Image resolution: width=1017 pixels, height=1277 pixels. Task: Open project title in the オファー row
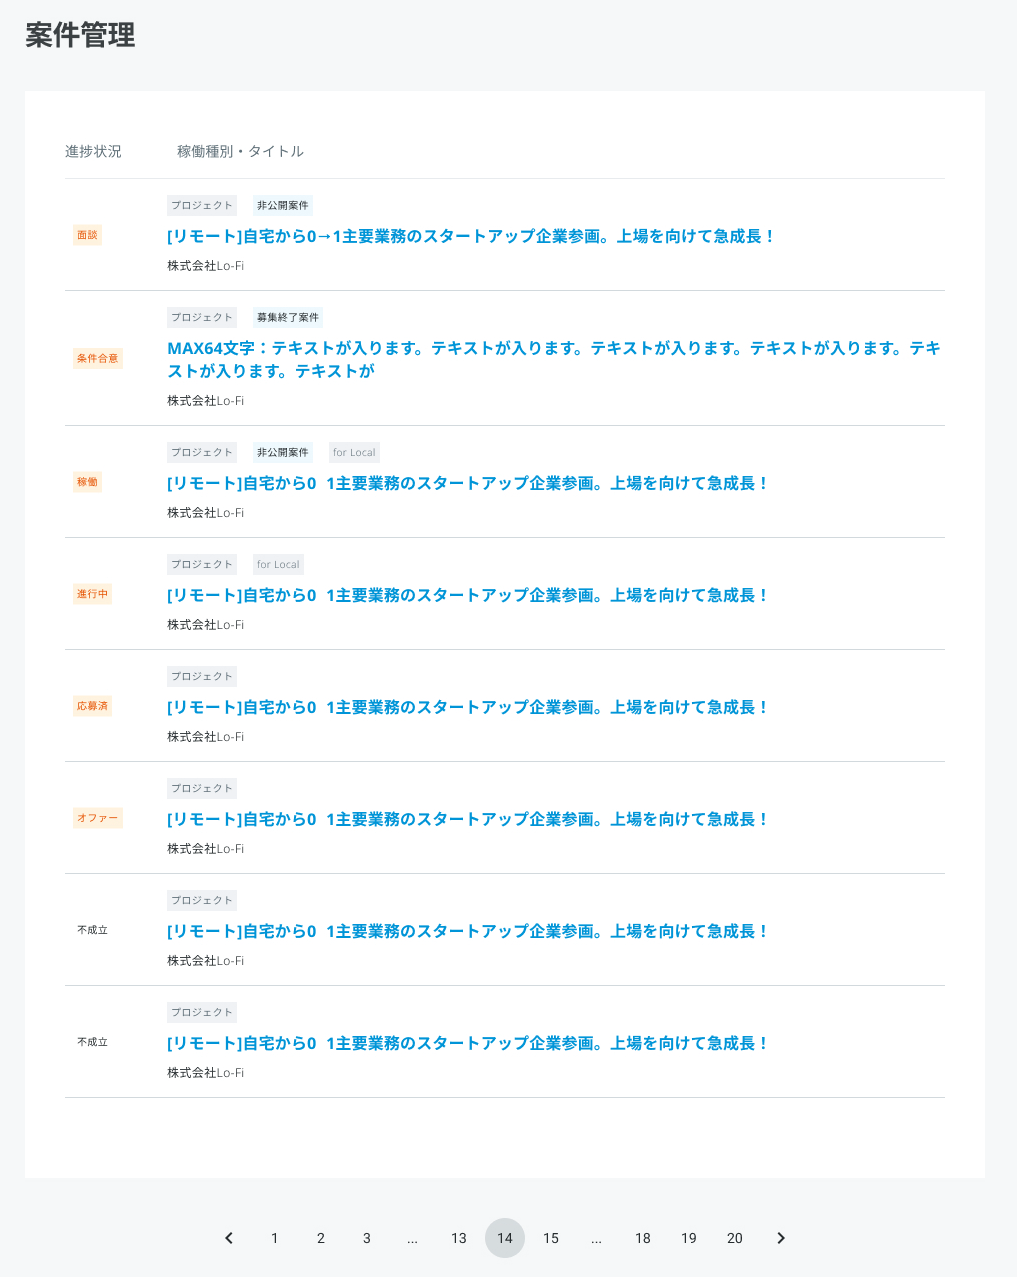pos(468,819)
